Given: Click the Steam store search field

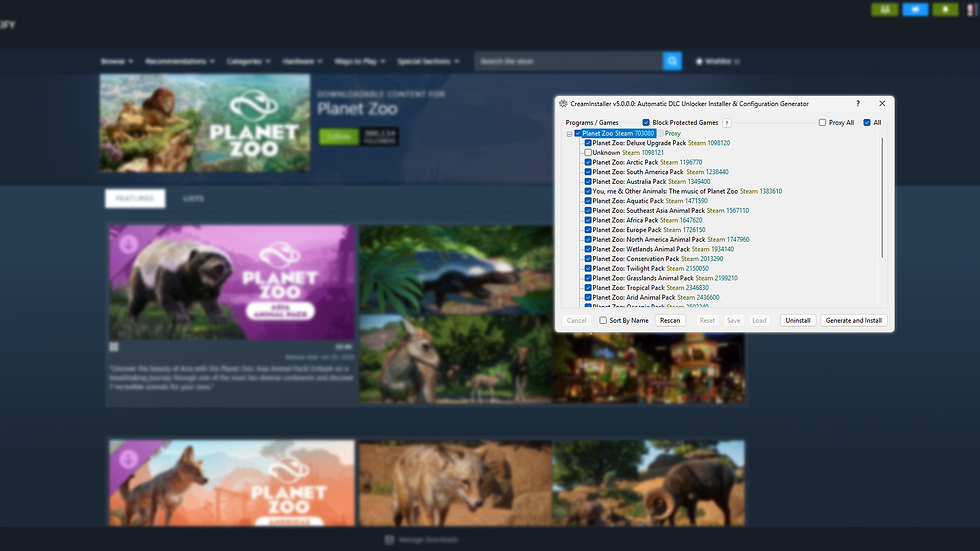Looking at the screenshot, I should point(569,61).
